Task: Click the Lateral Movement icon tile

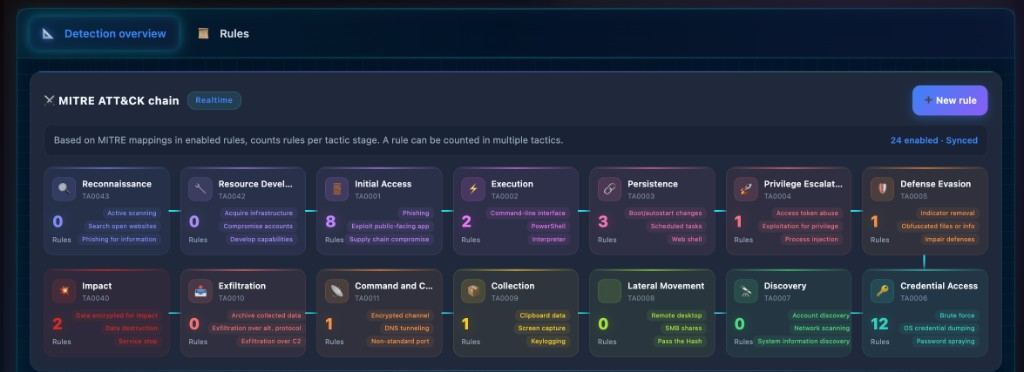Action: [609, 291]
